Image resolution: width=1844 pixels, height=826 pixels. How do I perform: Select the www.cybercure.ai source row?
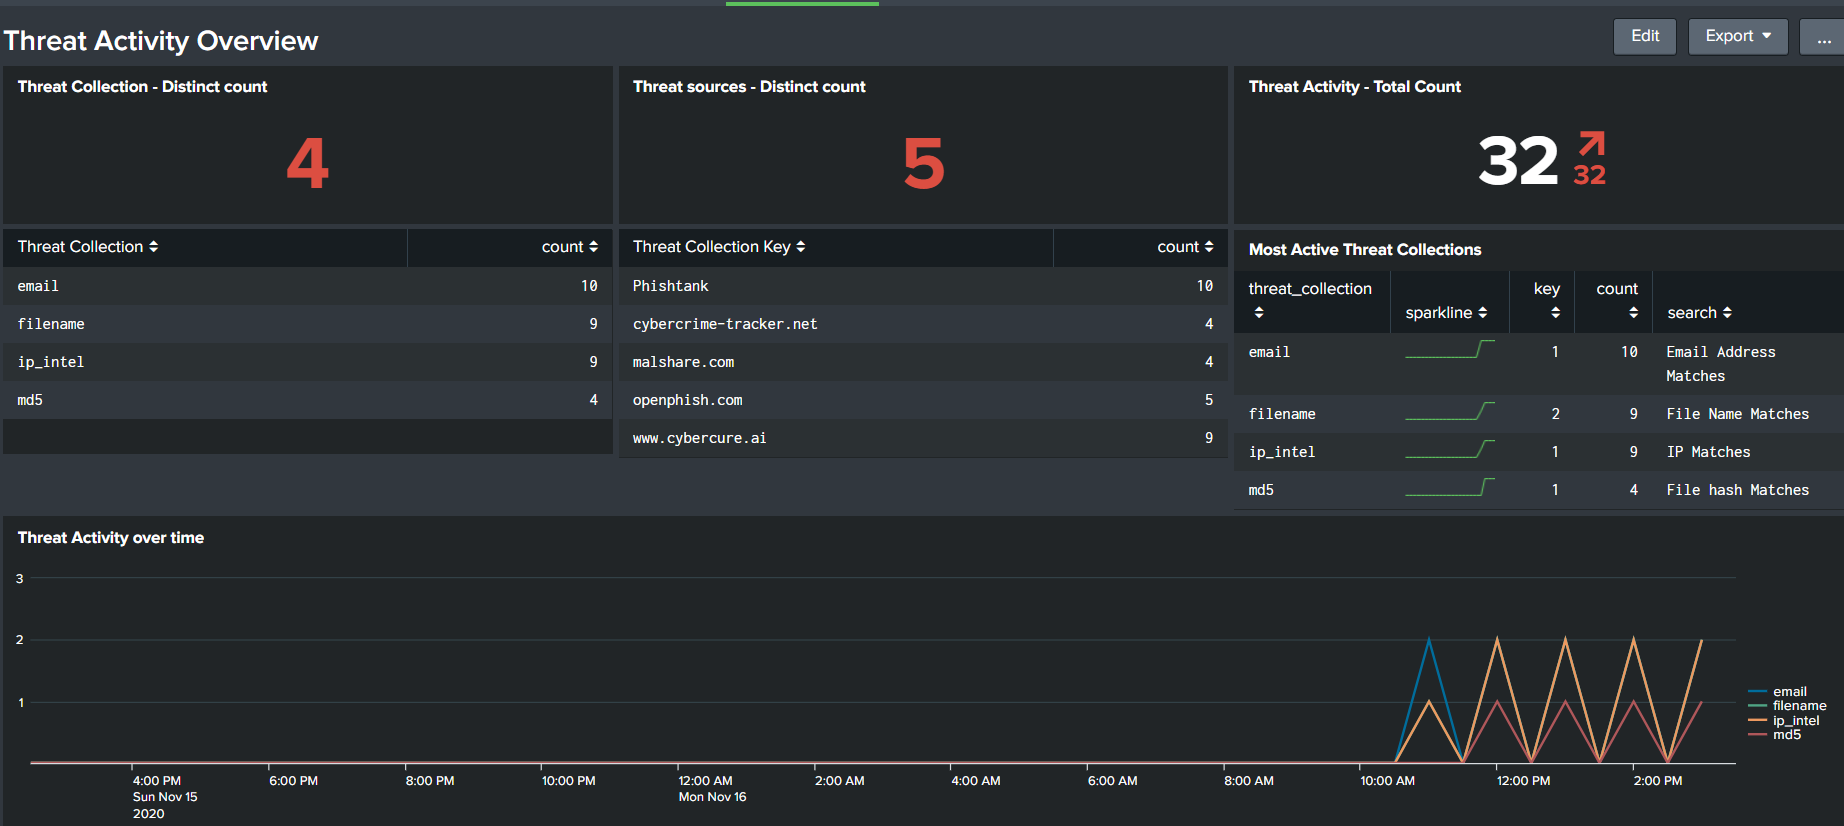(923, 438)
